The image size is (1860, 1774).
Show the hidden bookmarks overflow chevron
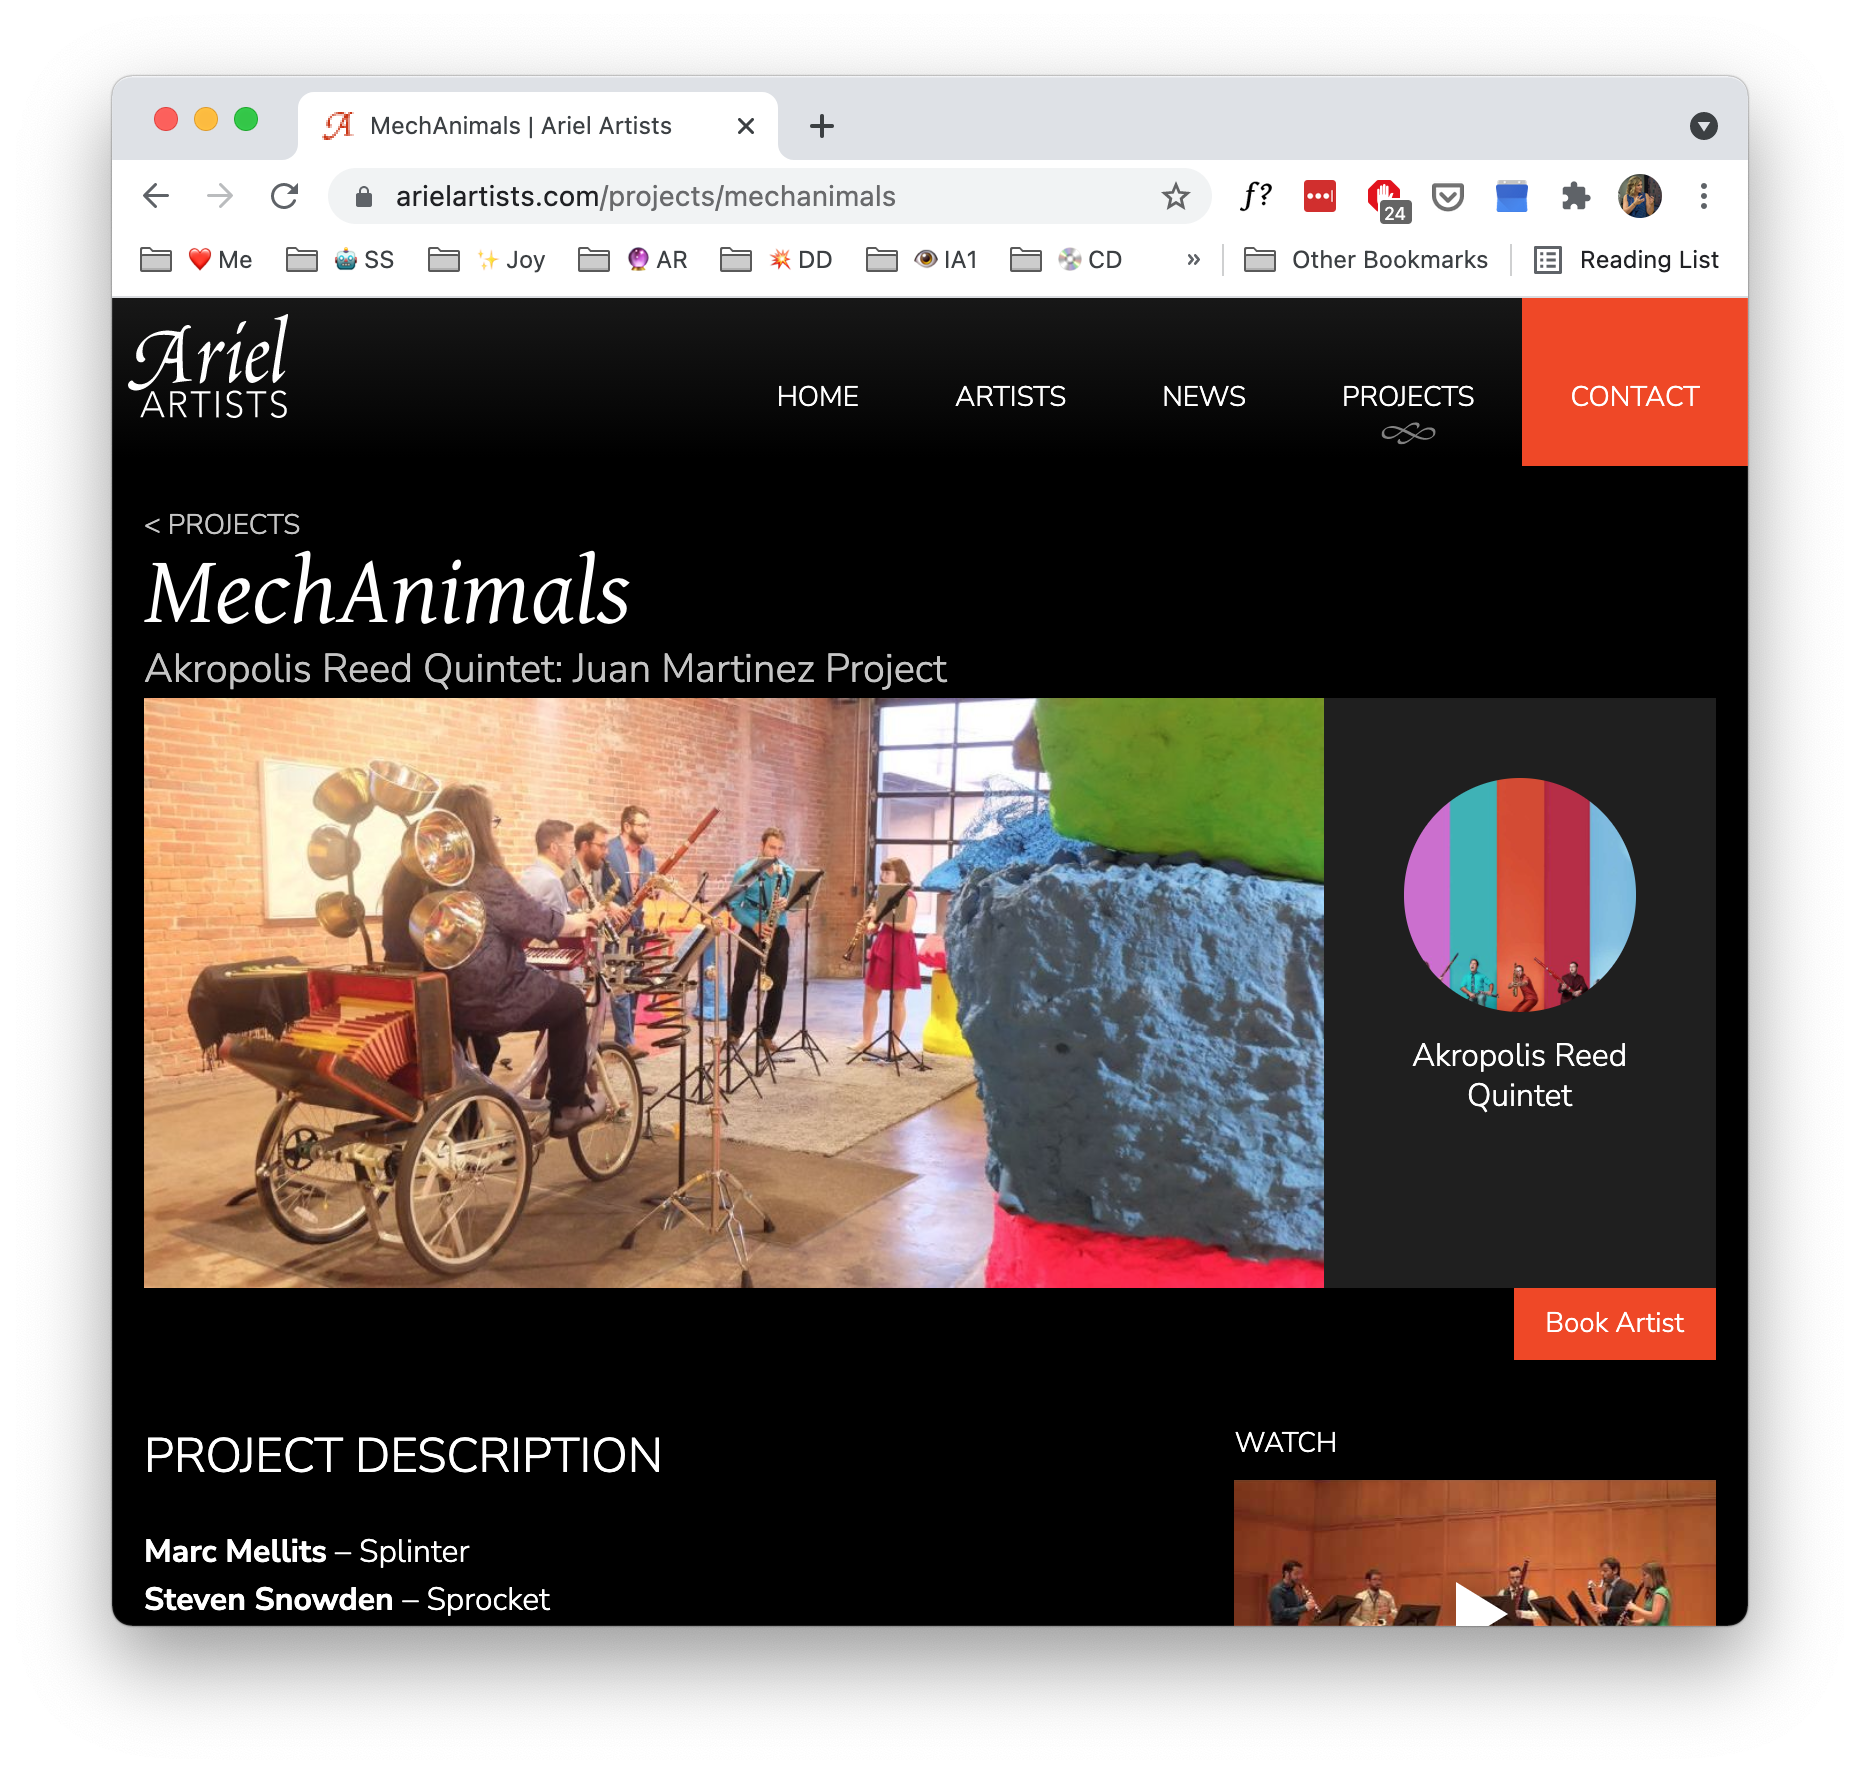pos(1193,260)
